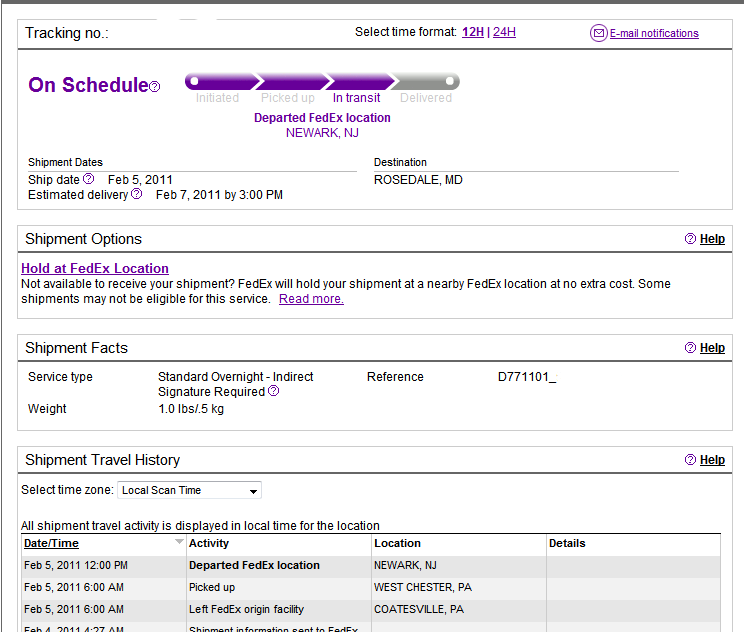Image resolution: width=744 pixels, height=632 pixels.
Task: Click the Signature Required help icon
Action: (273, 391)
